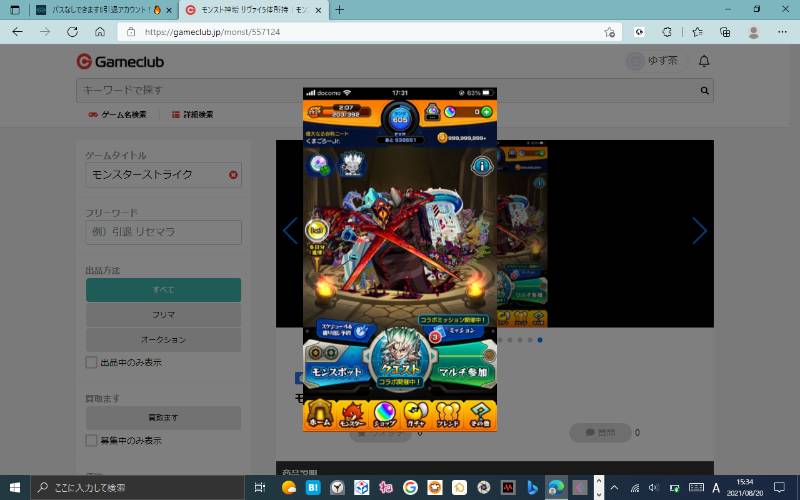Focus the gameclub.jp address bar
The height and width of the screenshot is (500, 800).
[367, 32]
